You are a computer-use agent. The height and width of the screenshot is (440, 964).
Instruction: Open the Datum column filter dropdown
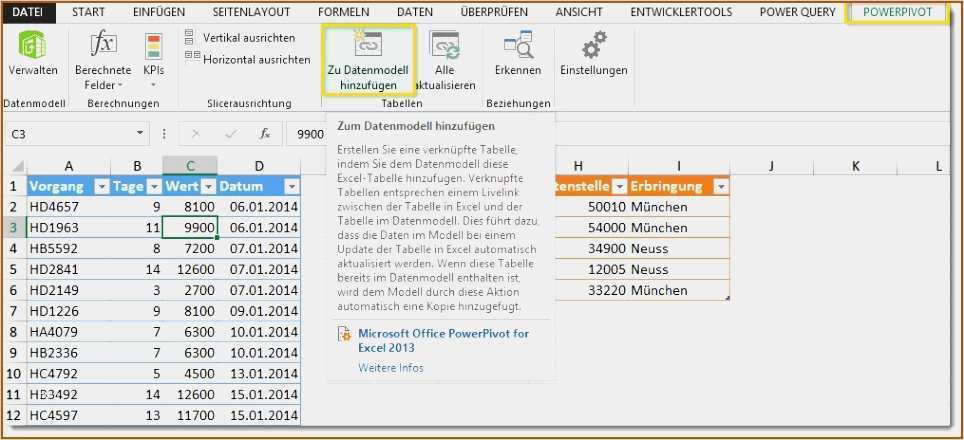click(292, 187)
